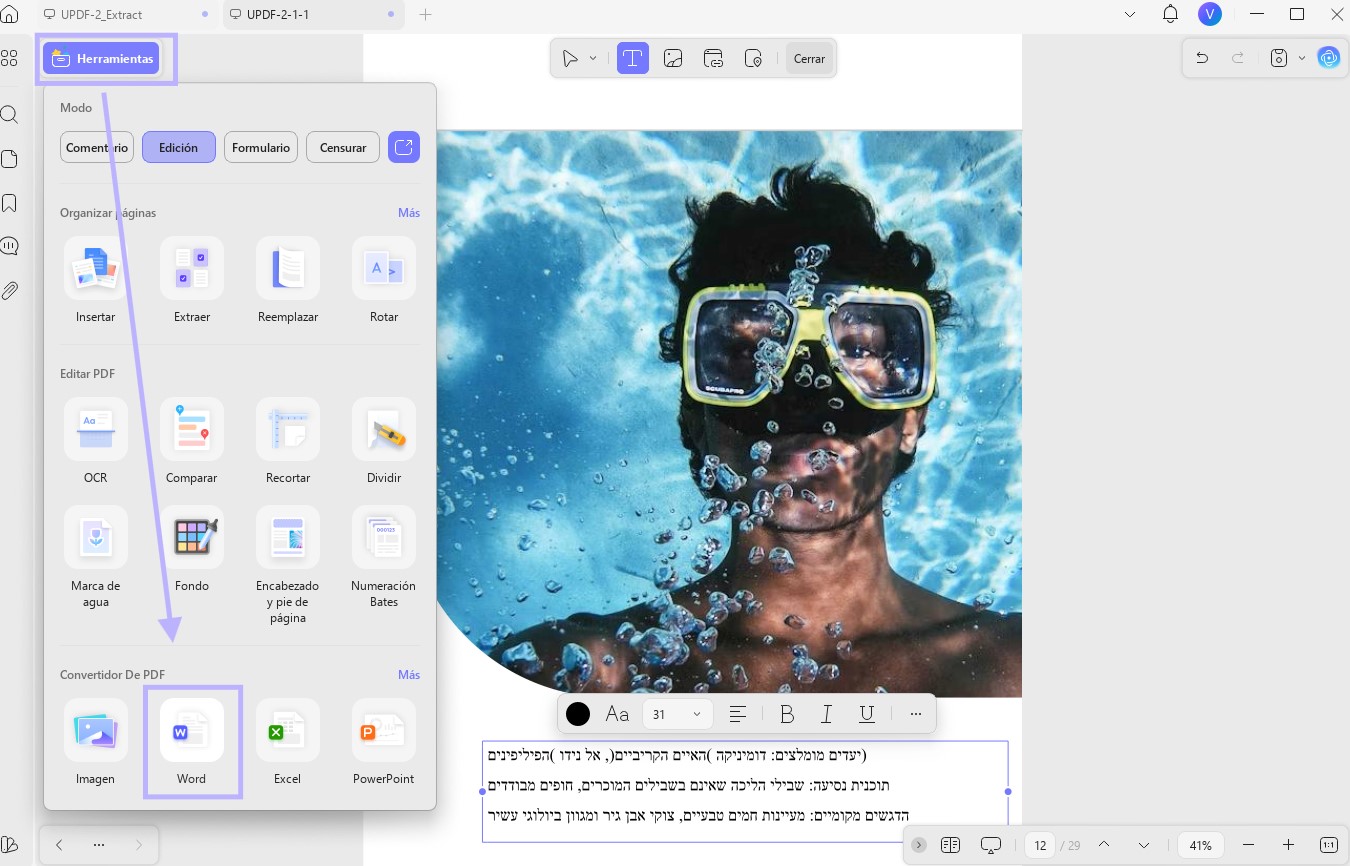This screenshot has width=1350, height=866.
Task: Go to the next page arrow
Action: [1144, 845]
